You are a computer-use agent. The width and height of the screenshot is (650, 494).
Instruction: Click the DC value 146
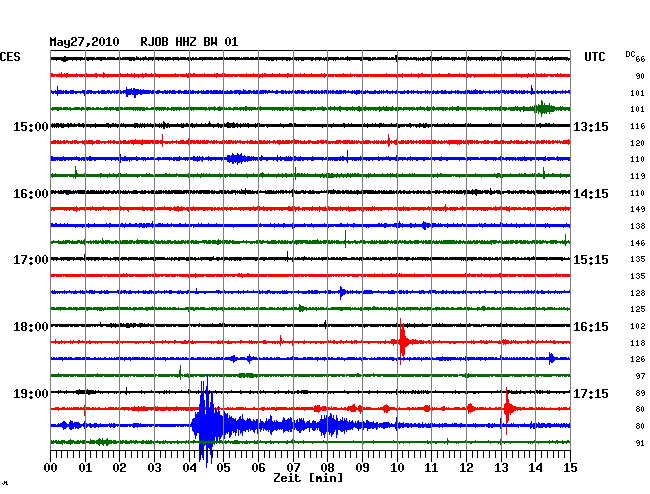tap(638, 243)
